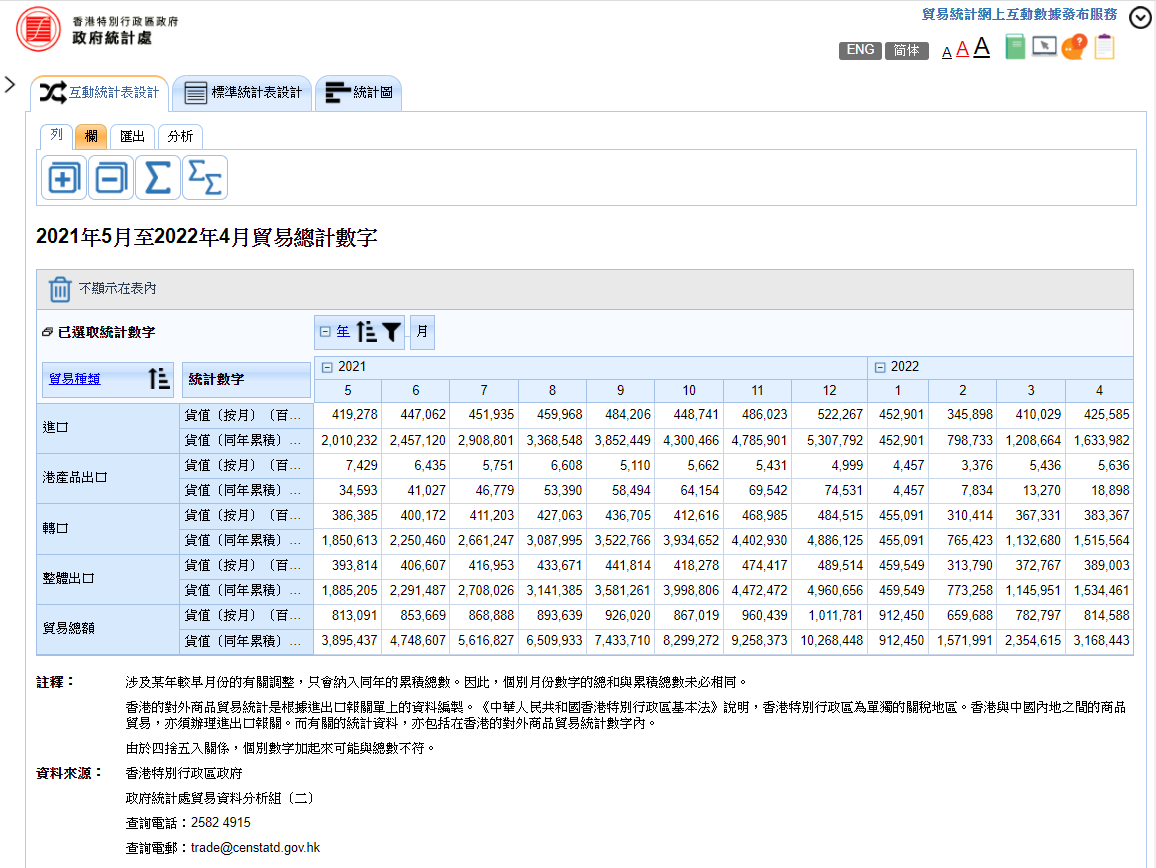Image resolution: width=1156 pixels, height=868 pixels.
Task: Select the 轉口 row header
Action: tap(108, 528)
